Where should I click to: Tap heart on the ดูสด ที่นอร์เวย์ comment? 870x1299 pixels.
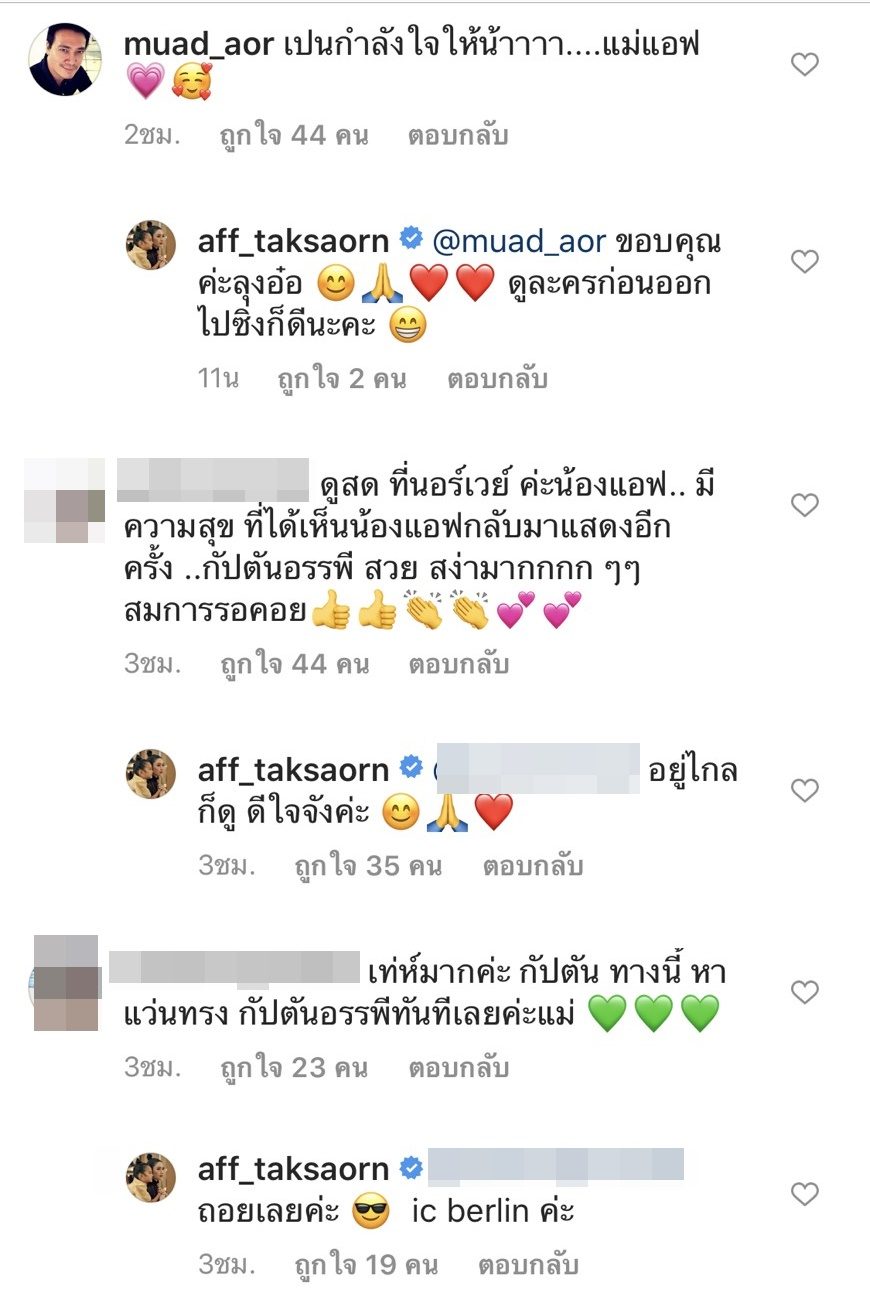[x=804, y=505]
